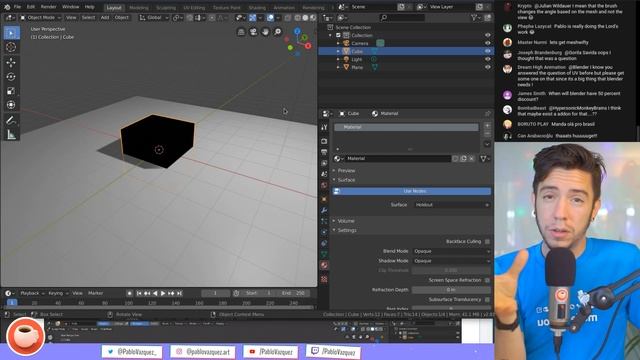Expand the Preview panel
The width and height of the screenshot is (640, 360).
point(346,171)
